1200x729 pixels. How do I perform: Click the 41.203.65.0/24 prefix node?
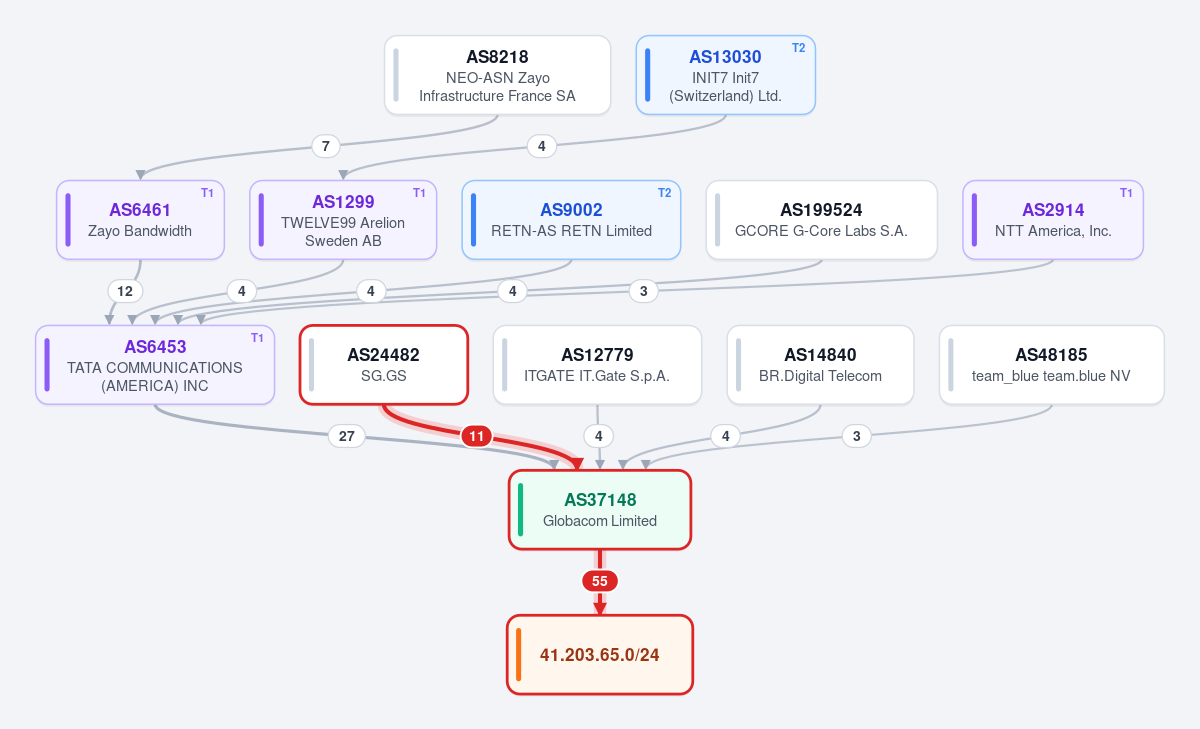point(600,655)
